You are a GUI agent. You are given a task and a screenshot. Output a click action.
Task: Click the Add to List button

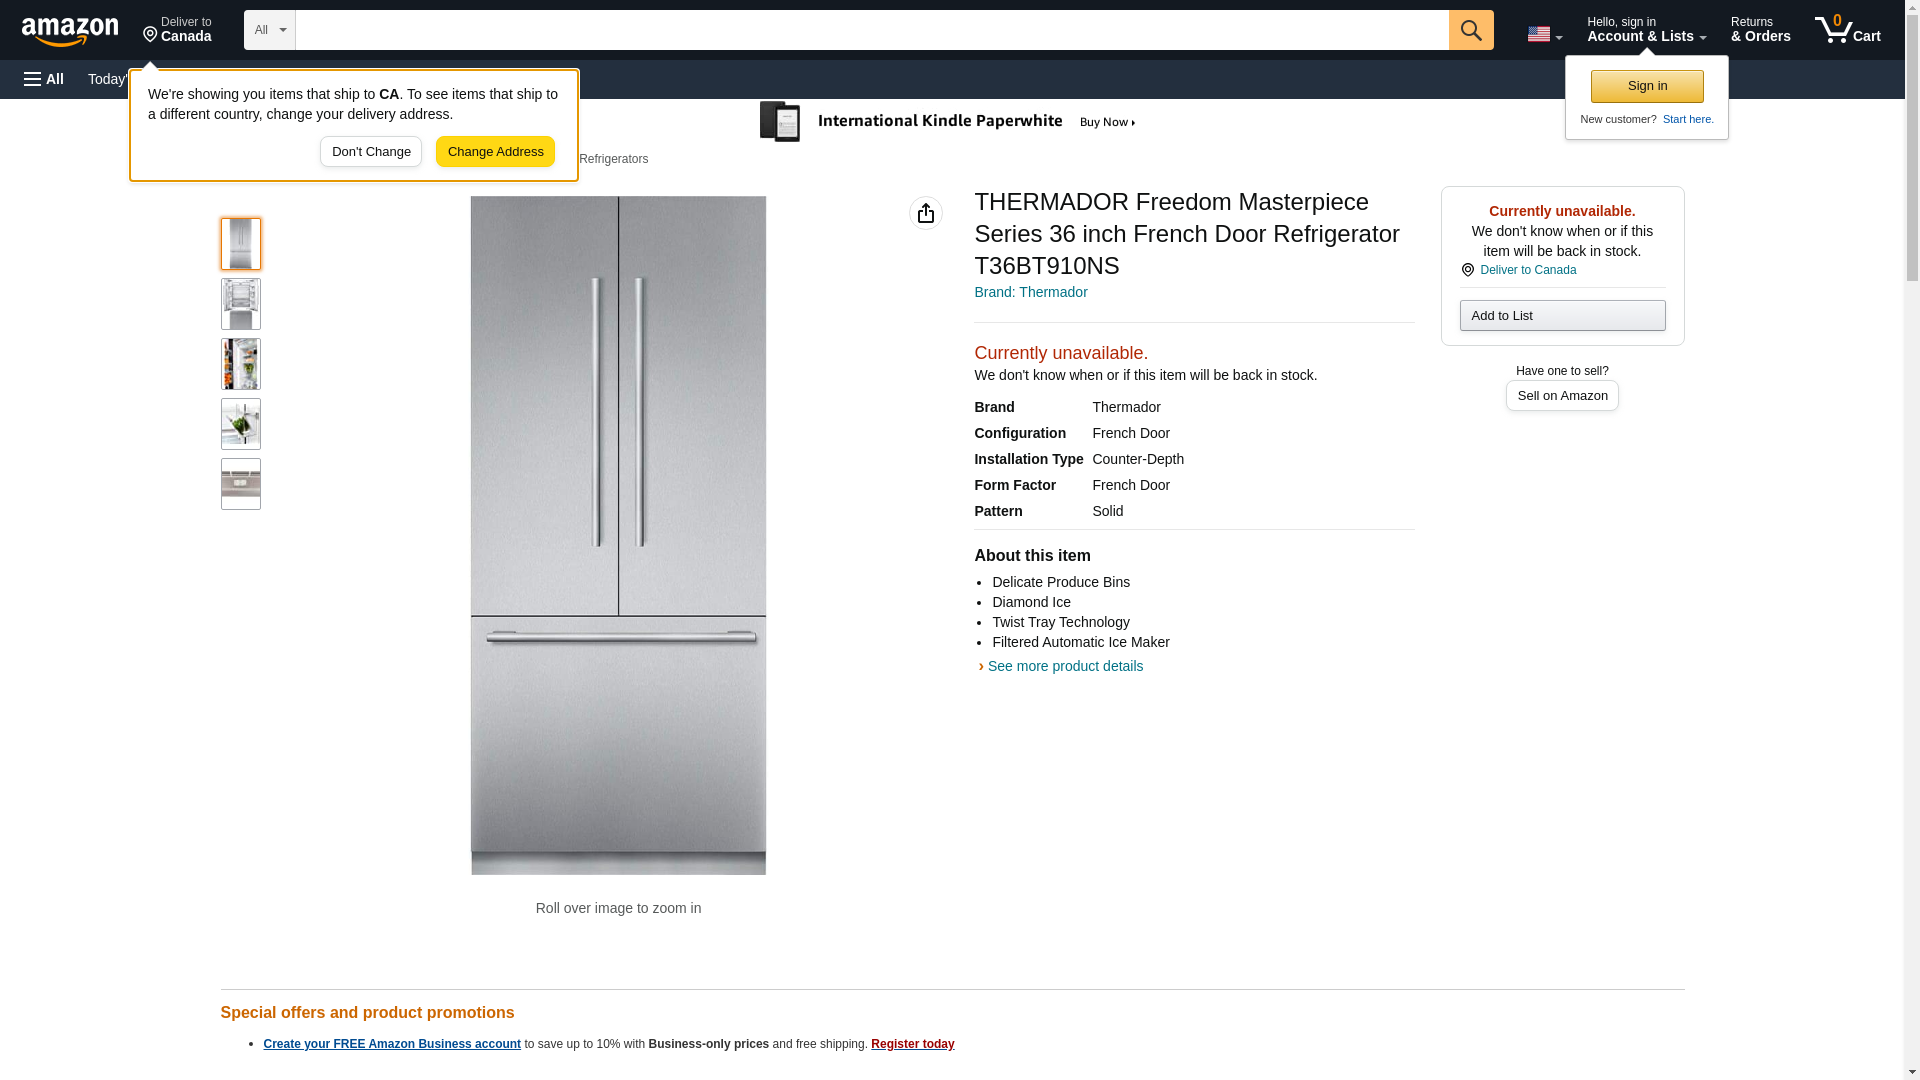point(1561,316)
